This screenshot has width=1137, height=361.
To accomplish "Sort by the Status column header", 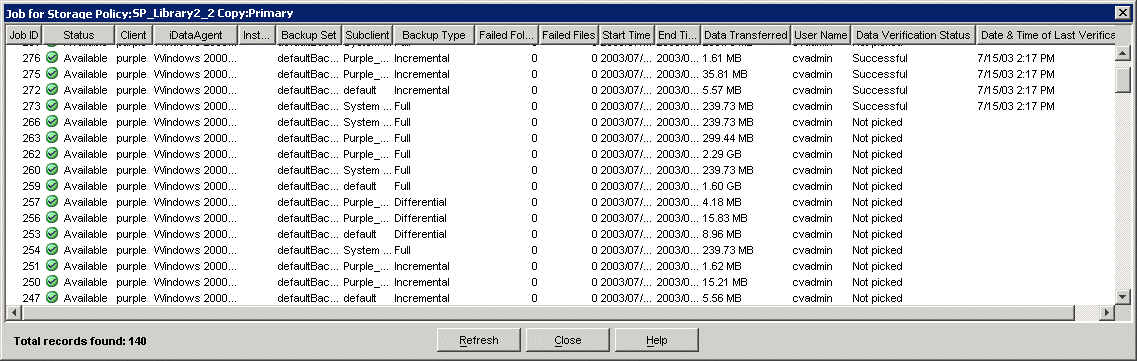I will pyautogui.click(x=78, y=35).
